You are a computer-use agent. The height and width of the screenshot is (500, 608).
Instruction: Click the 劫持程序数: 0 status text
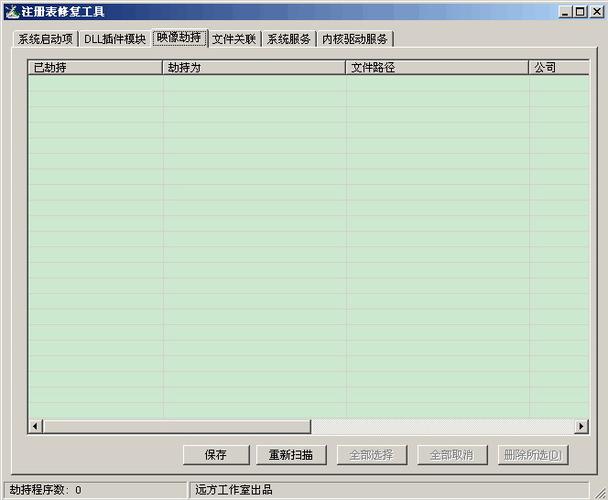[45, 490]
